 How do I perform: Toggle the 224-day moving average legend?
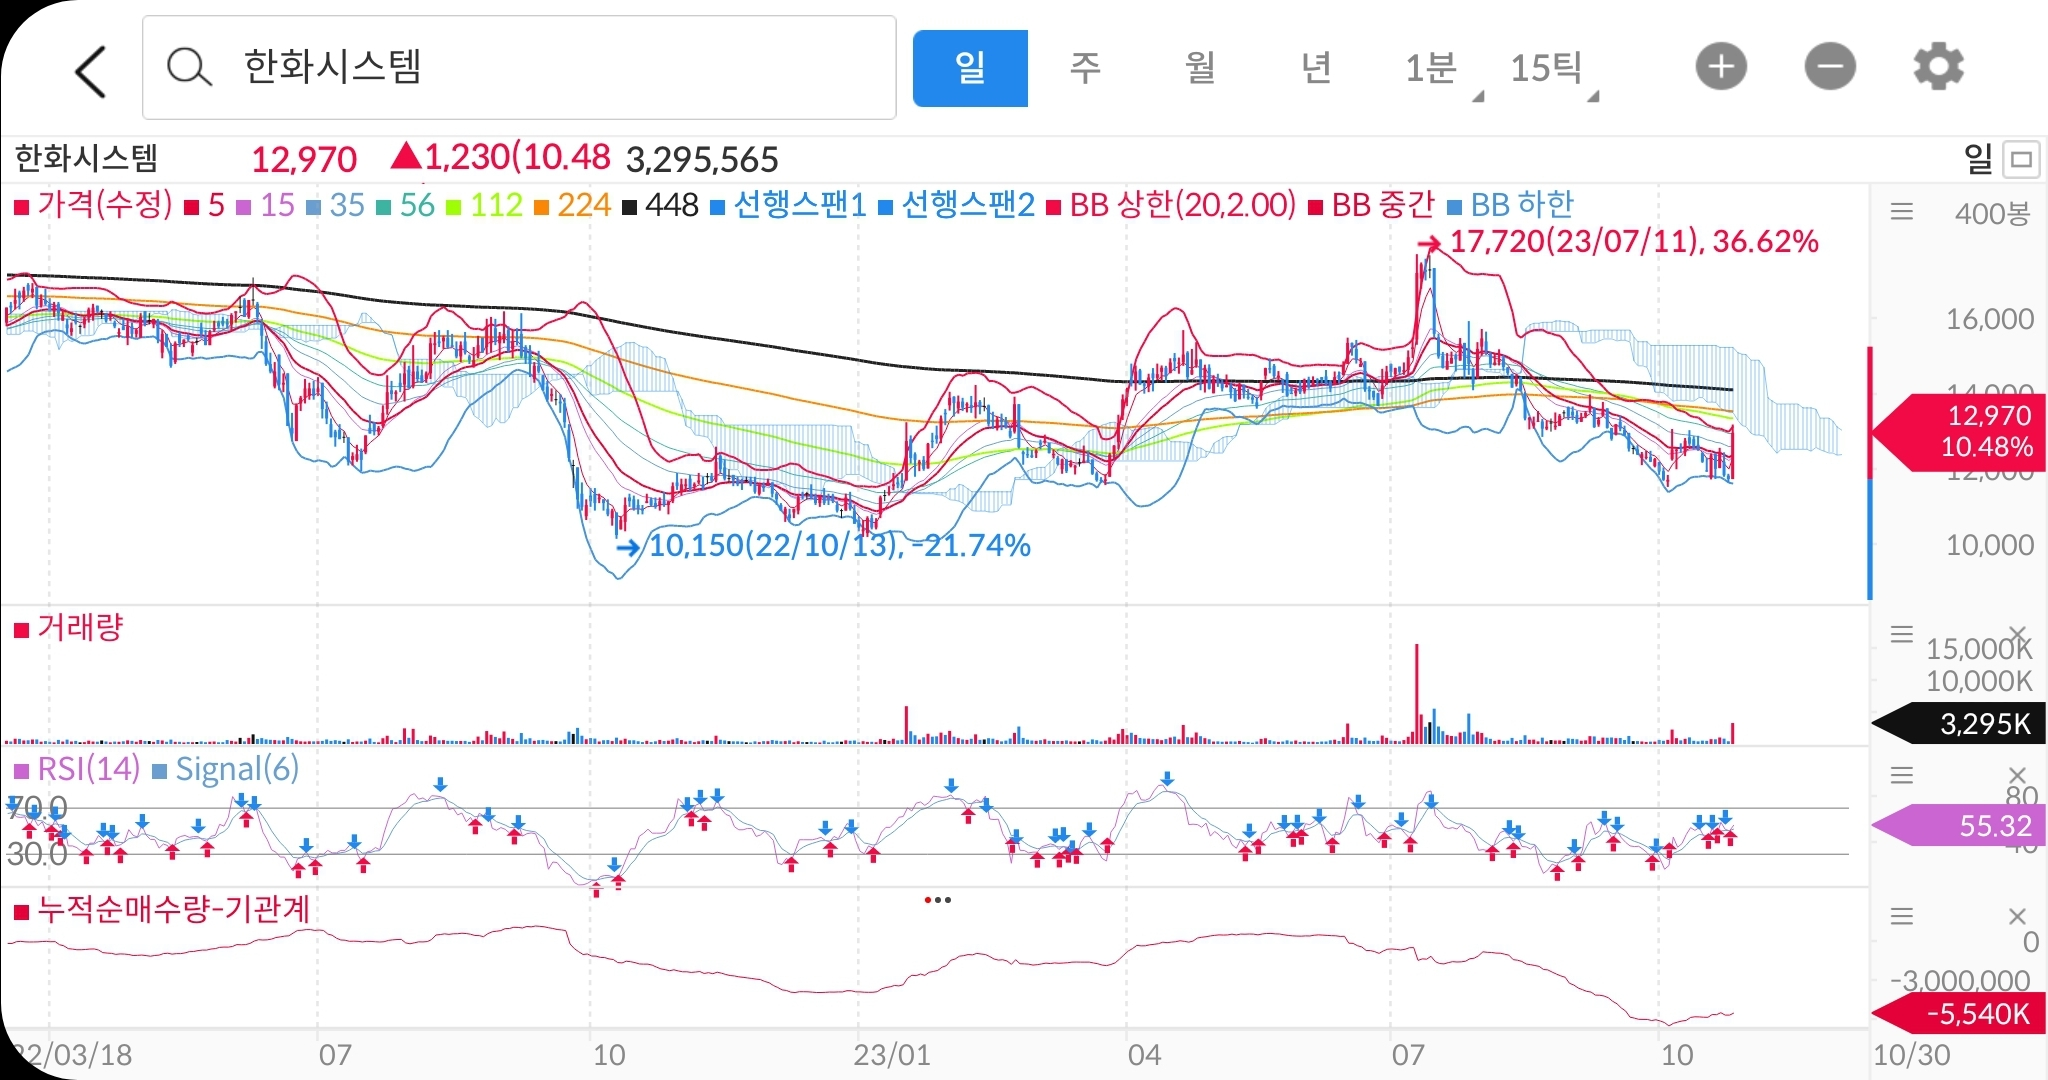click(572, 205)
